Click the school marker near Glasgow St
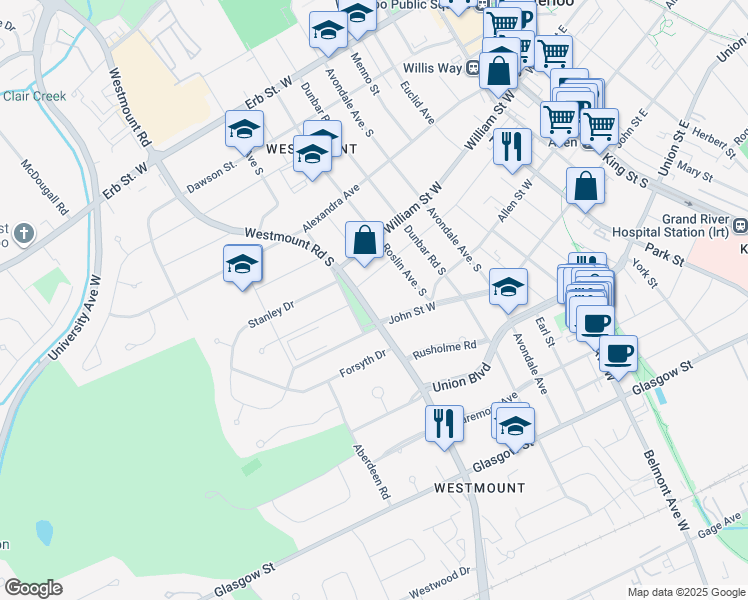The width and height of the screenshot is (748, 600). 516,425
